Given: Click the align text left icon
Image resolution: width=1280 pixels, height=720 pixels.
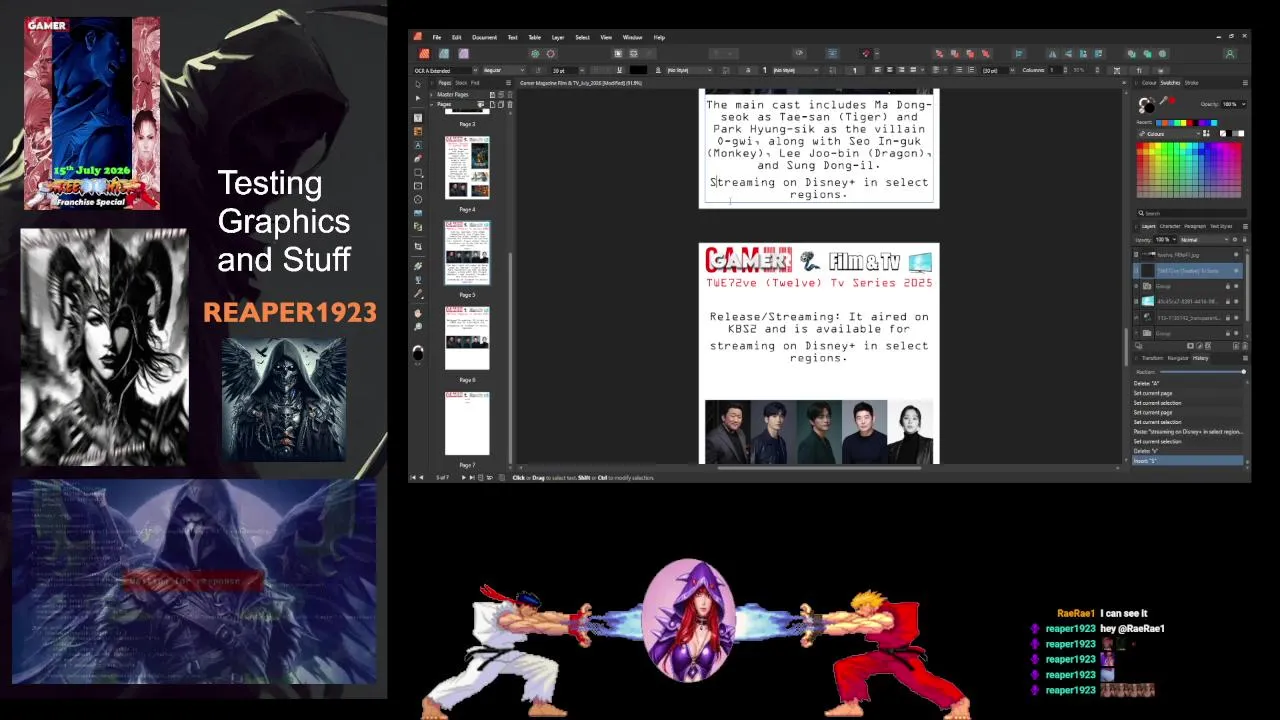Looking at the screenshot, I should (878, 70).
